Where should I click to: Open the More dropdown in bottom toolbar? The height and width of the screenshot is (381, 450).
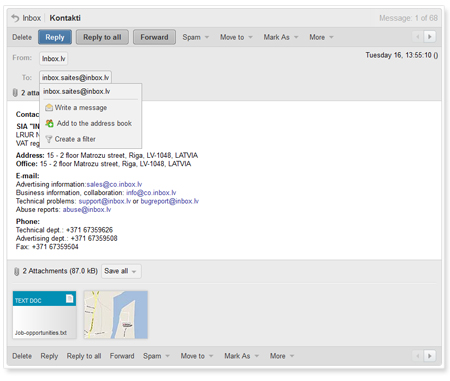click(x=282, y=356)
